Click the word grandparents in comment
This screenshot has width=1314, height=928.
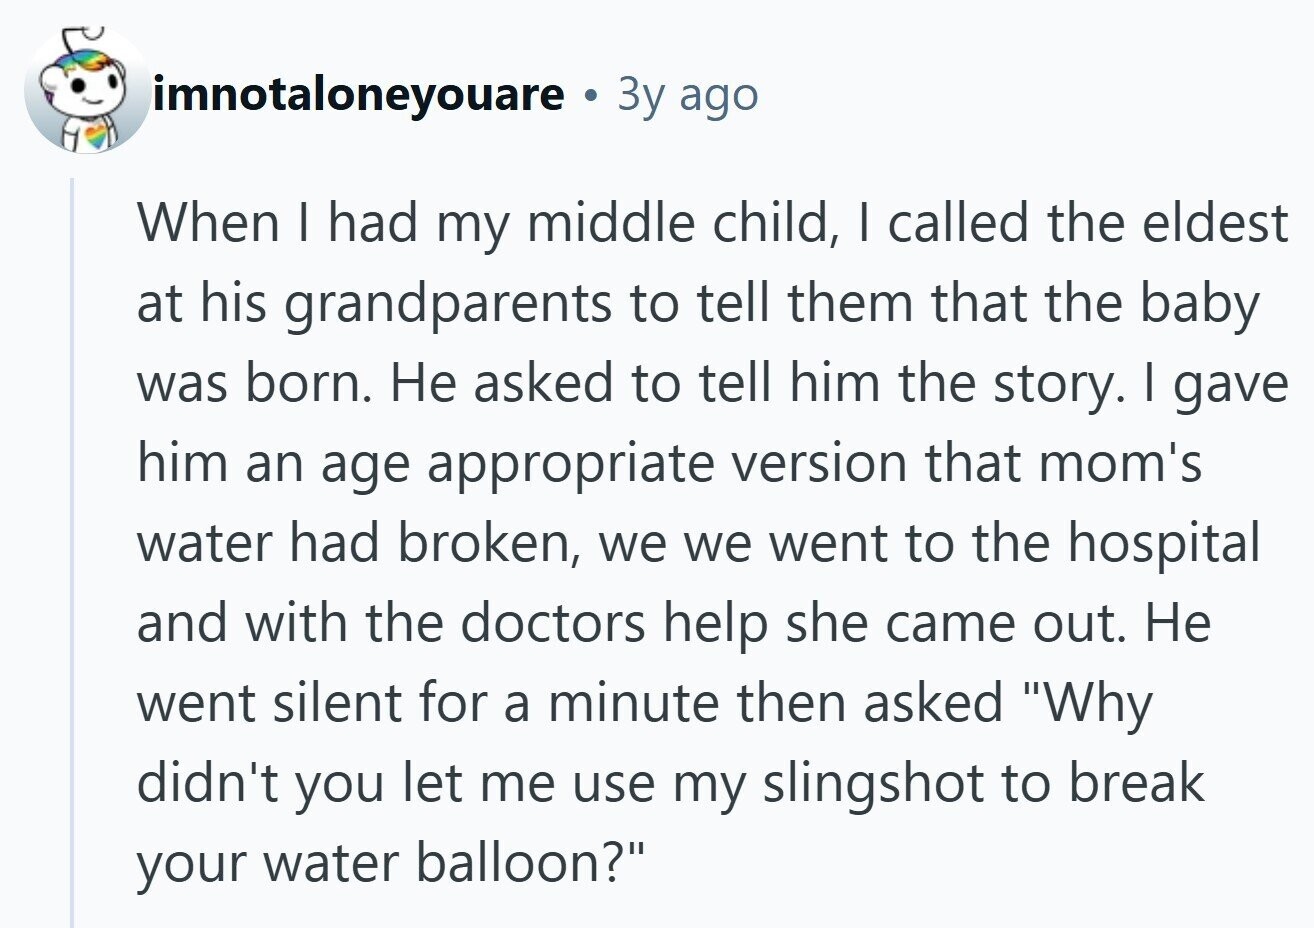coord(446,304)
